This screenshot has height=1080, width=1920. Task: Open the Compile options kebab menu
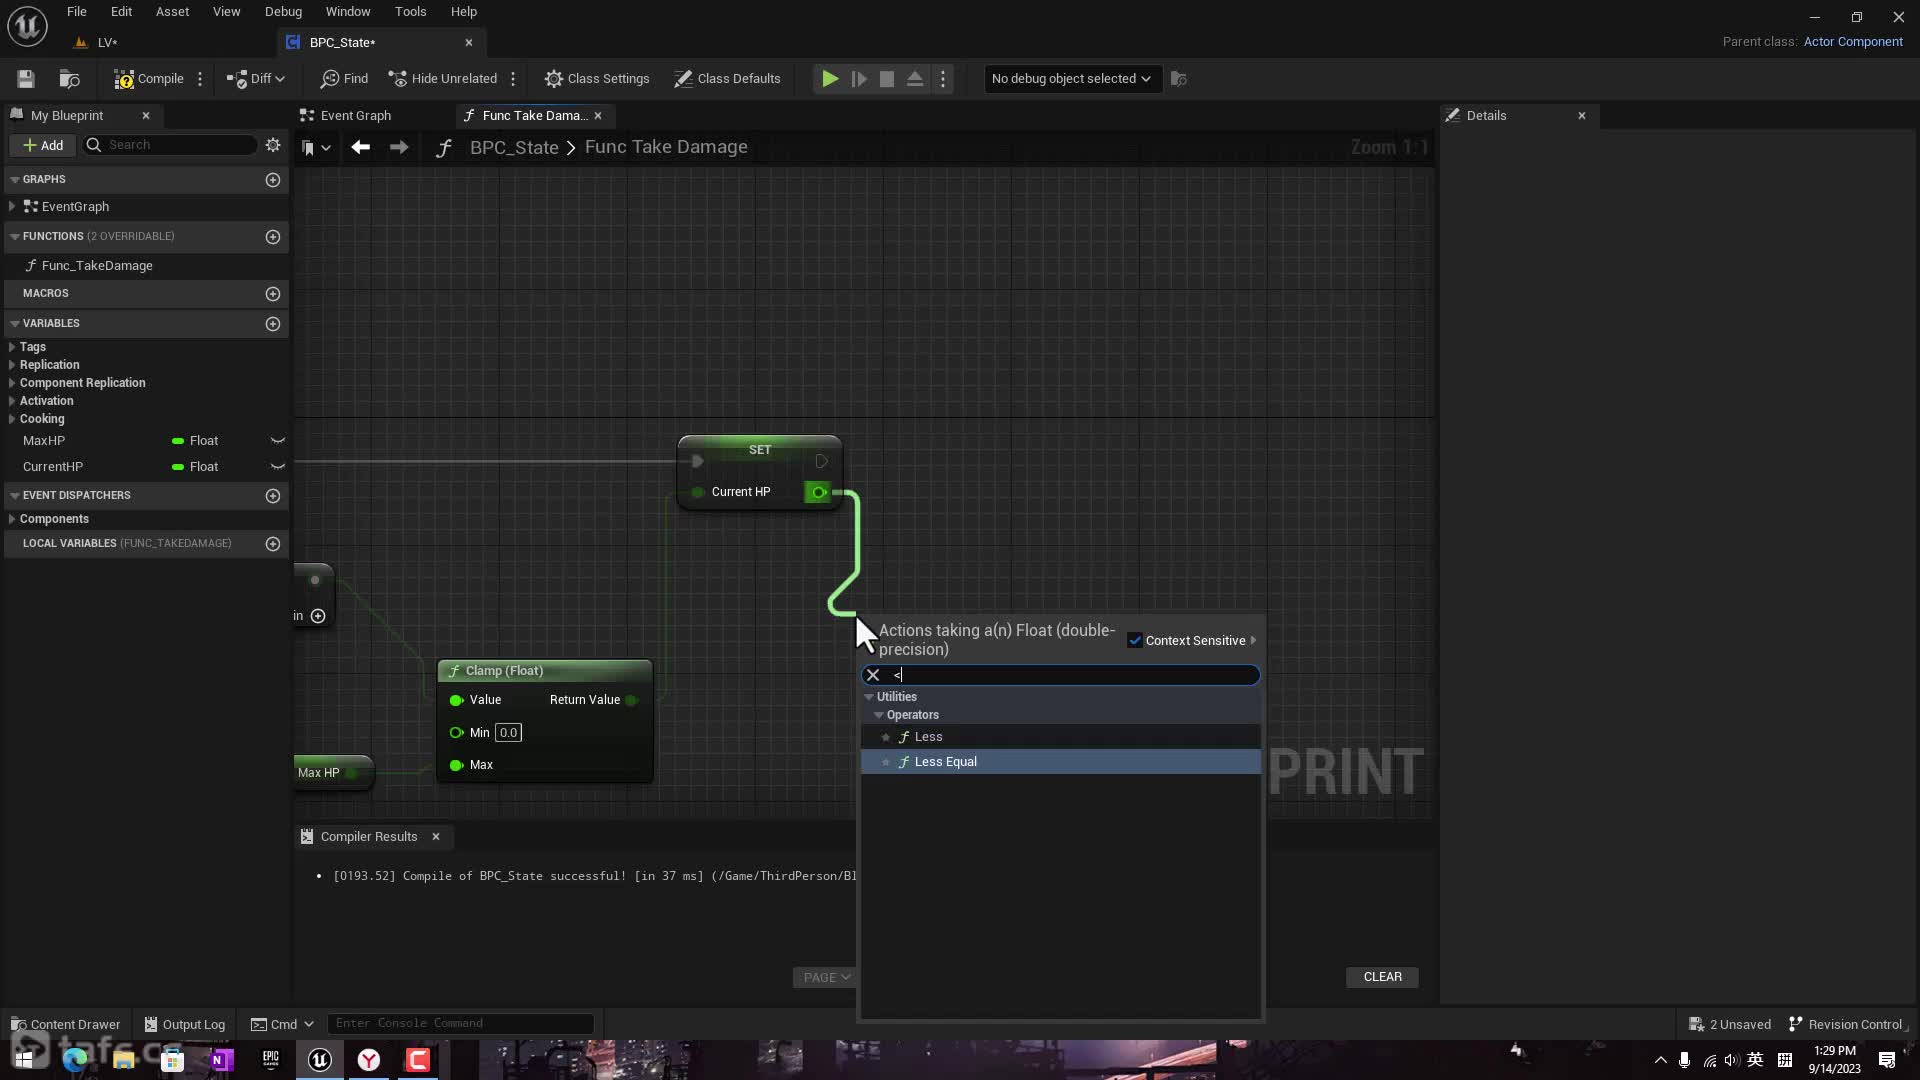(200, 79)
